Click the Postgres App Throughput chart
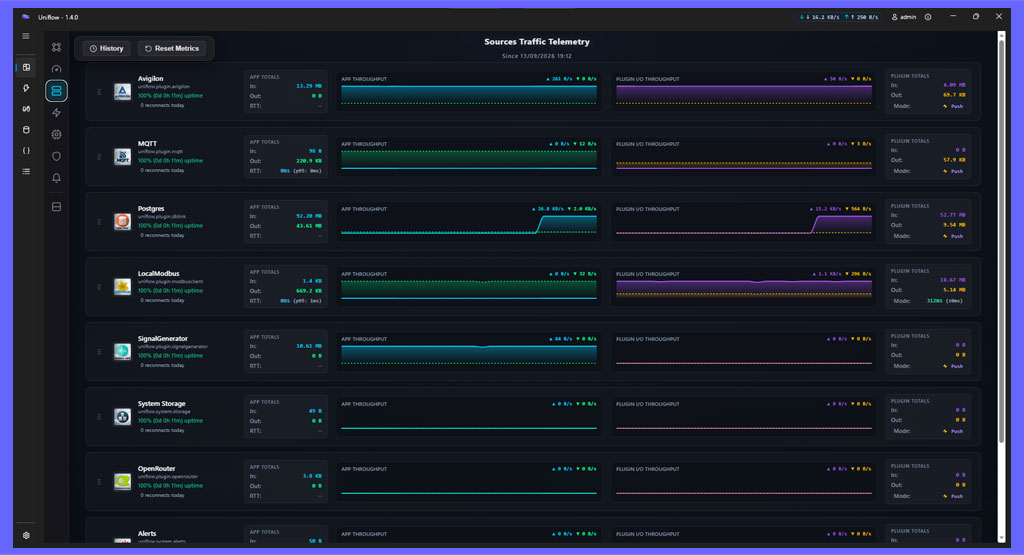This screenshot has width=1024, height=555. click(x=469, y=221)
